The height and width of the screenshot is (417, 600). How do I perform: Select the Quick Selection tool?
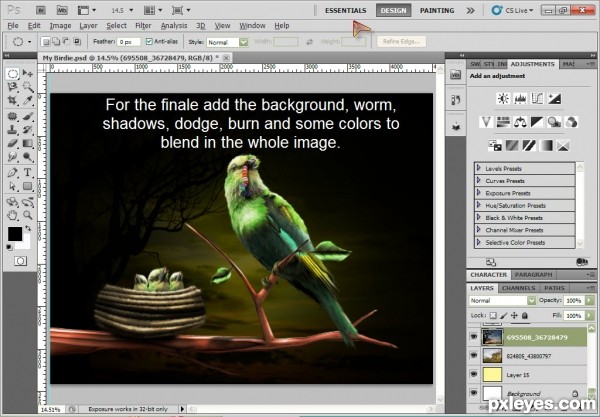click(28, 87)
